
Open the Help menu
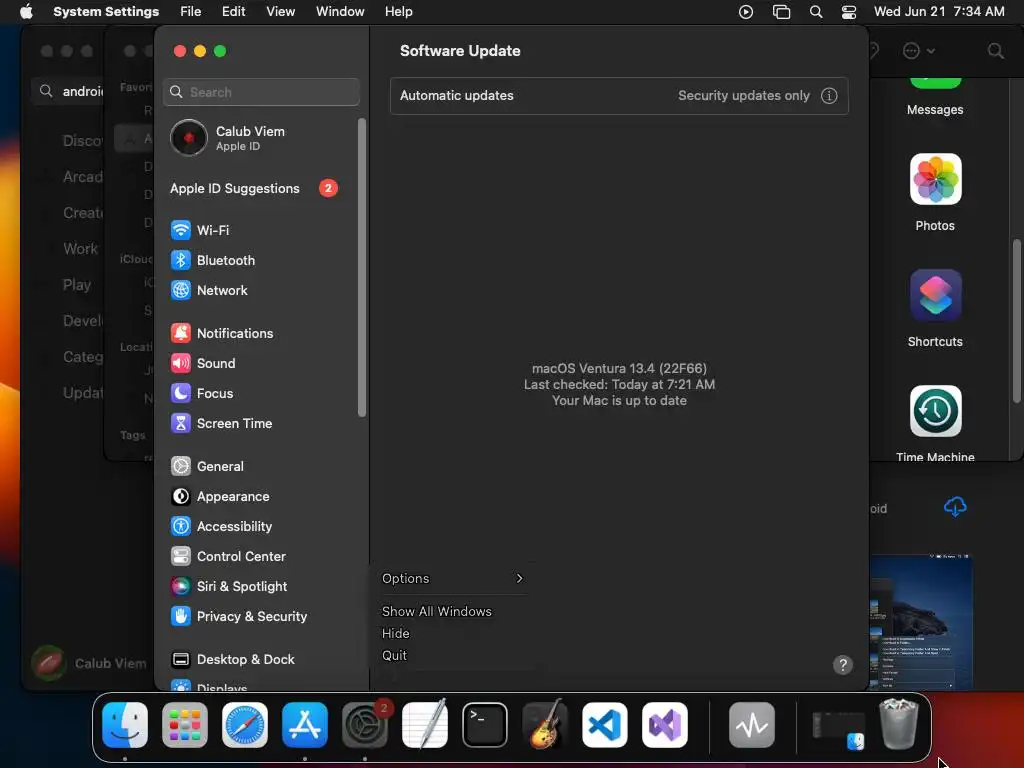(x=398, y=12)
